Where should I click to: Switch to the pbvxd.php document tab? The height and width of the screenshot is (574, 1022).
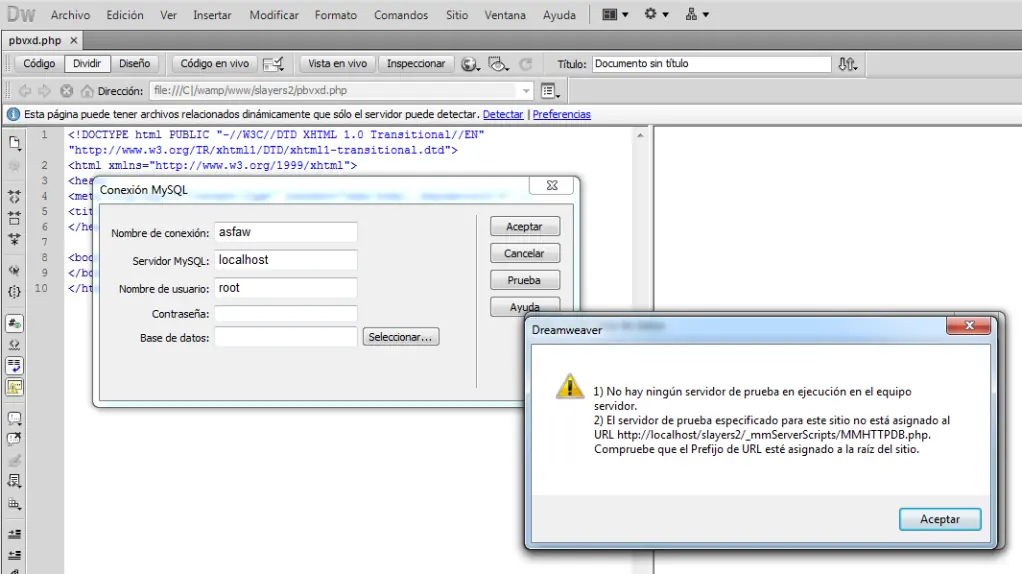(x=35, y=40)
